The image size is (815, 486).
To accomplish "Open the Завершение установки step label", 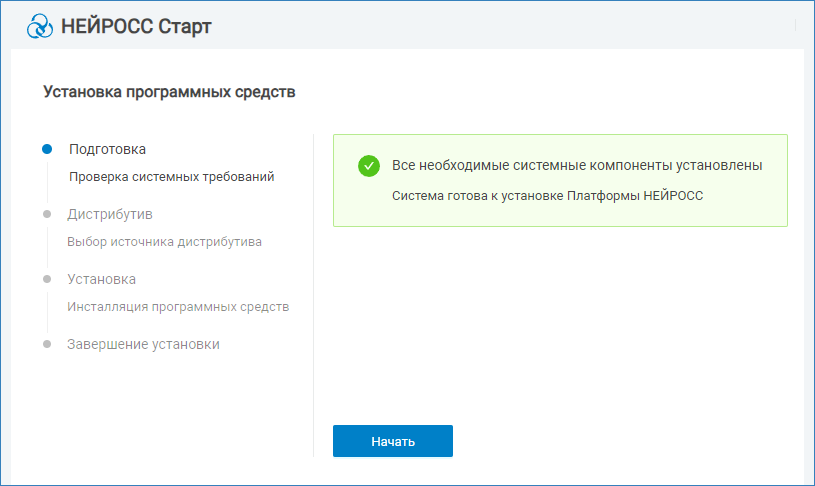I will click(x=143, y=344).
